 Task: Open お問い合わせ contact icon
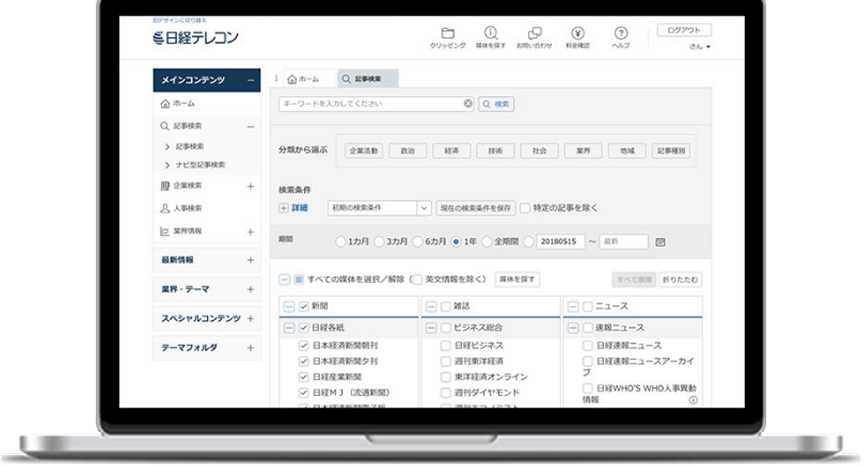534,34
